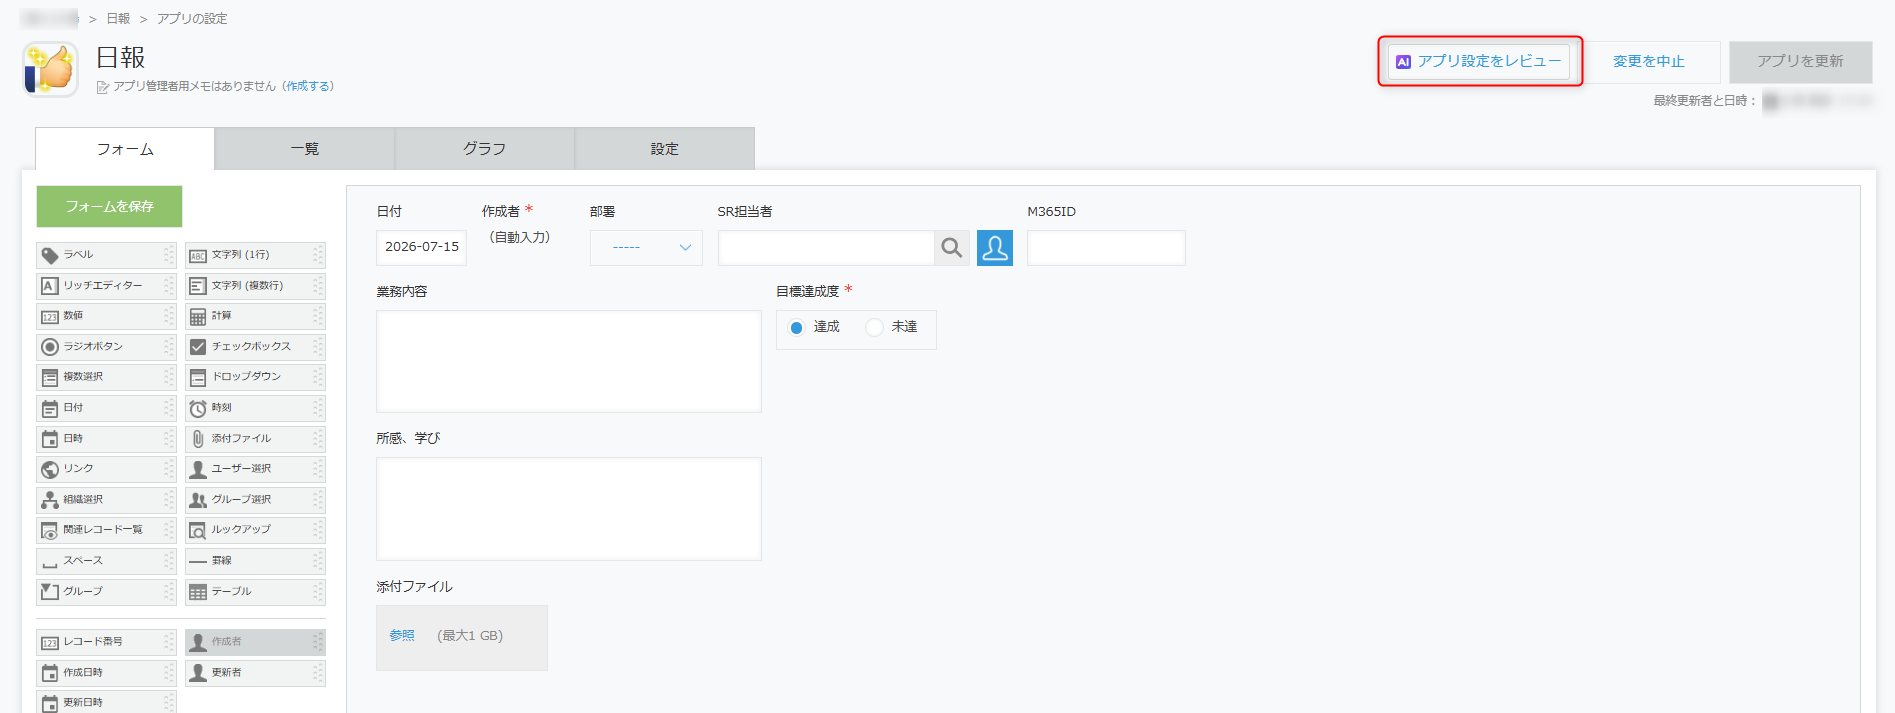Select the 時刻 field item
This screenshot has width=1895, height=713.
pyautogui.click(x=255, y=408)
